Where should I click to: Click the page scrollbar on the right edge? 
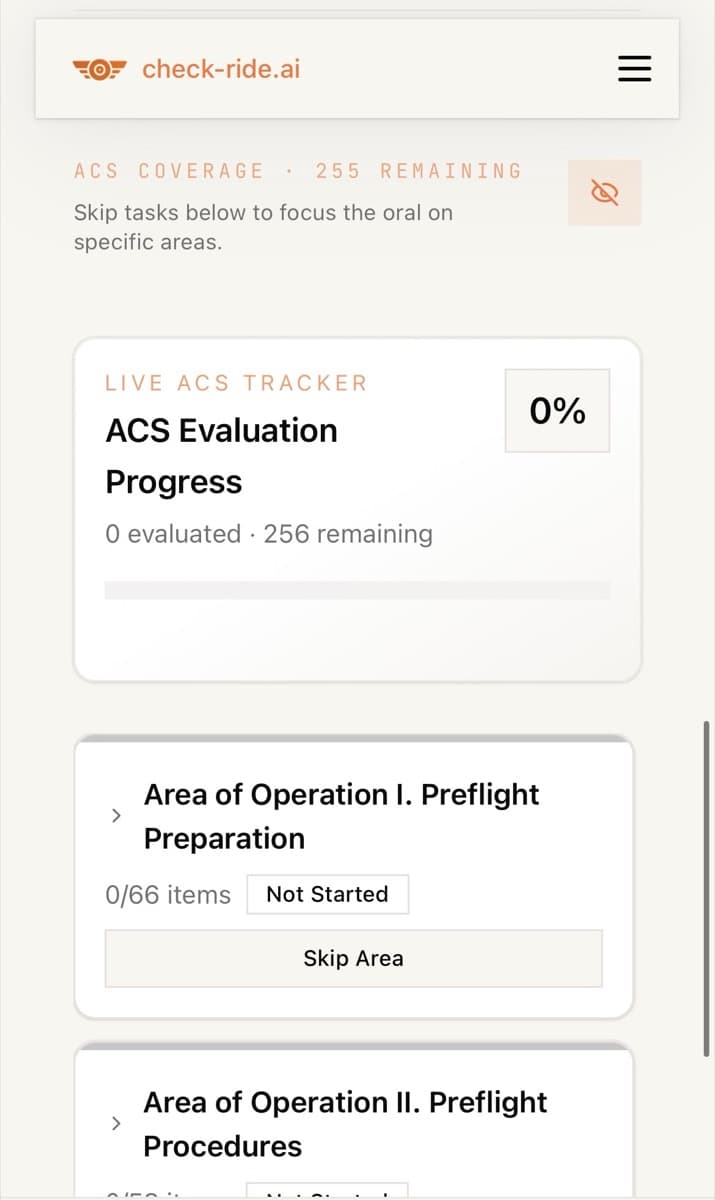pos(707,888)
